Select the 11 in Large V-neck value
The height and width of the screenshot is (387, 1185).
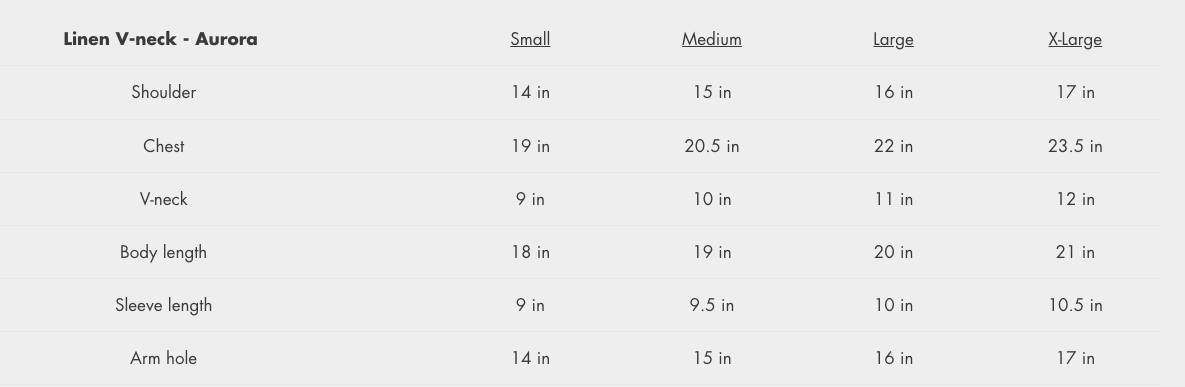(x=893, y=199)
